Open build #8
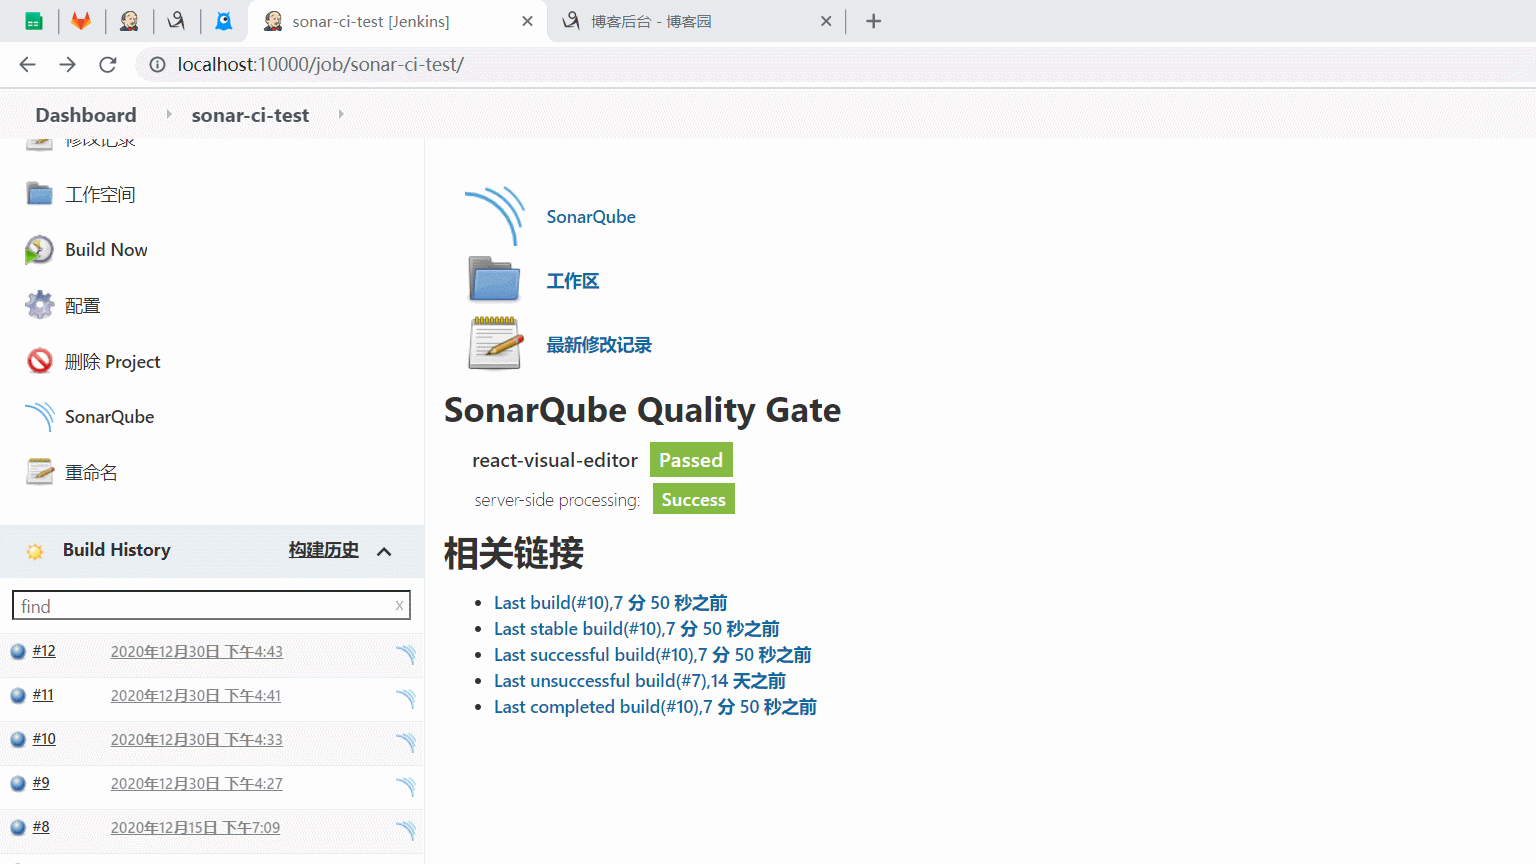1536x864 pixels. coord(41,827)
